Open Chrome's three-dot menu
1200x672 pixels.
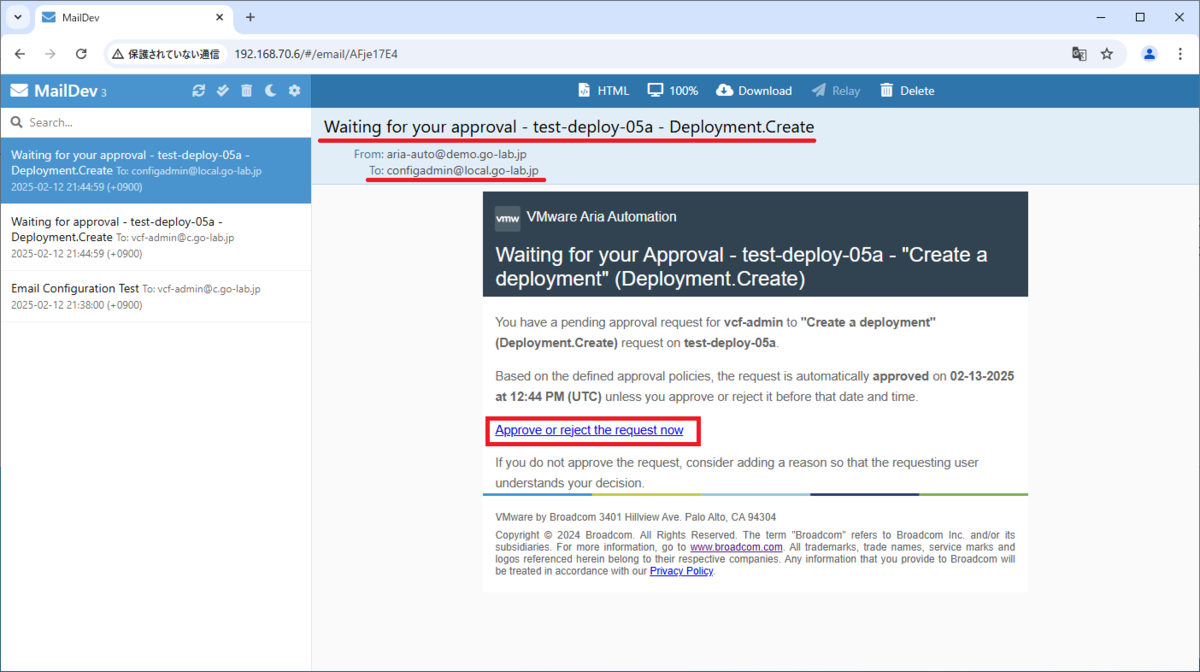tap(1179, 54)
